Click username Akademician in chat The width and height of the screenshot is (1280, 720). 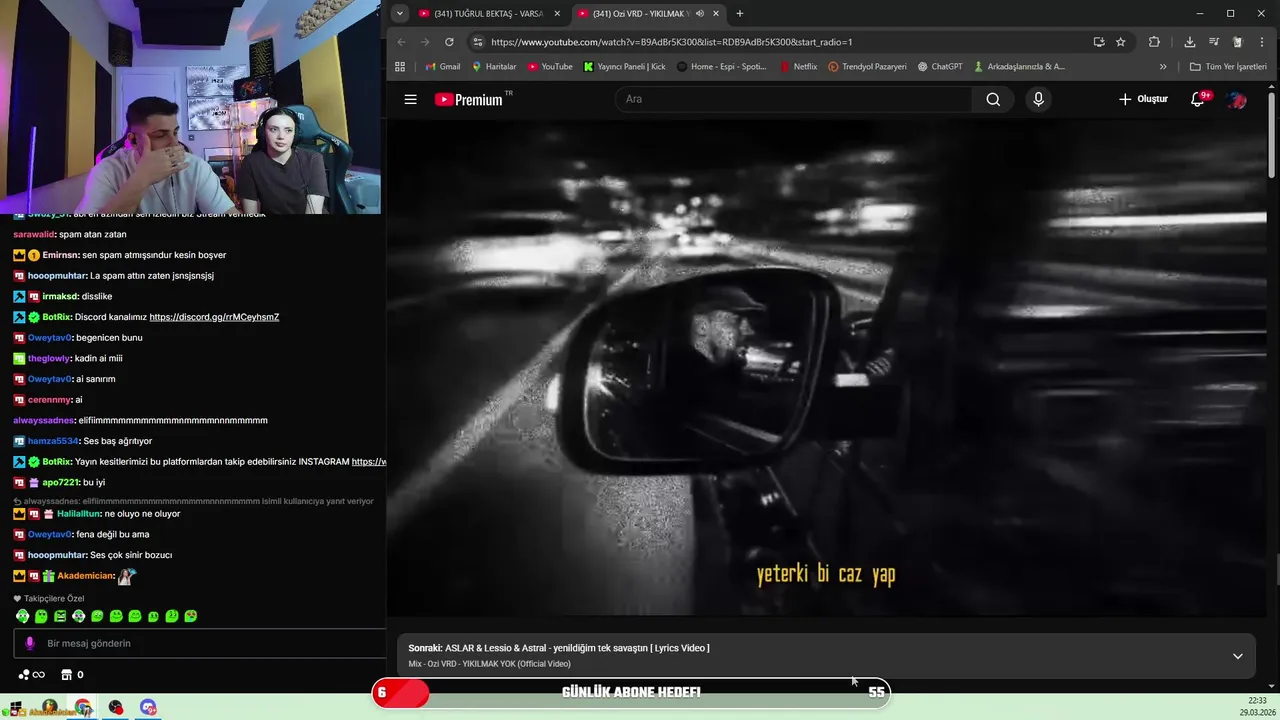[x=85, y=576]
